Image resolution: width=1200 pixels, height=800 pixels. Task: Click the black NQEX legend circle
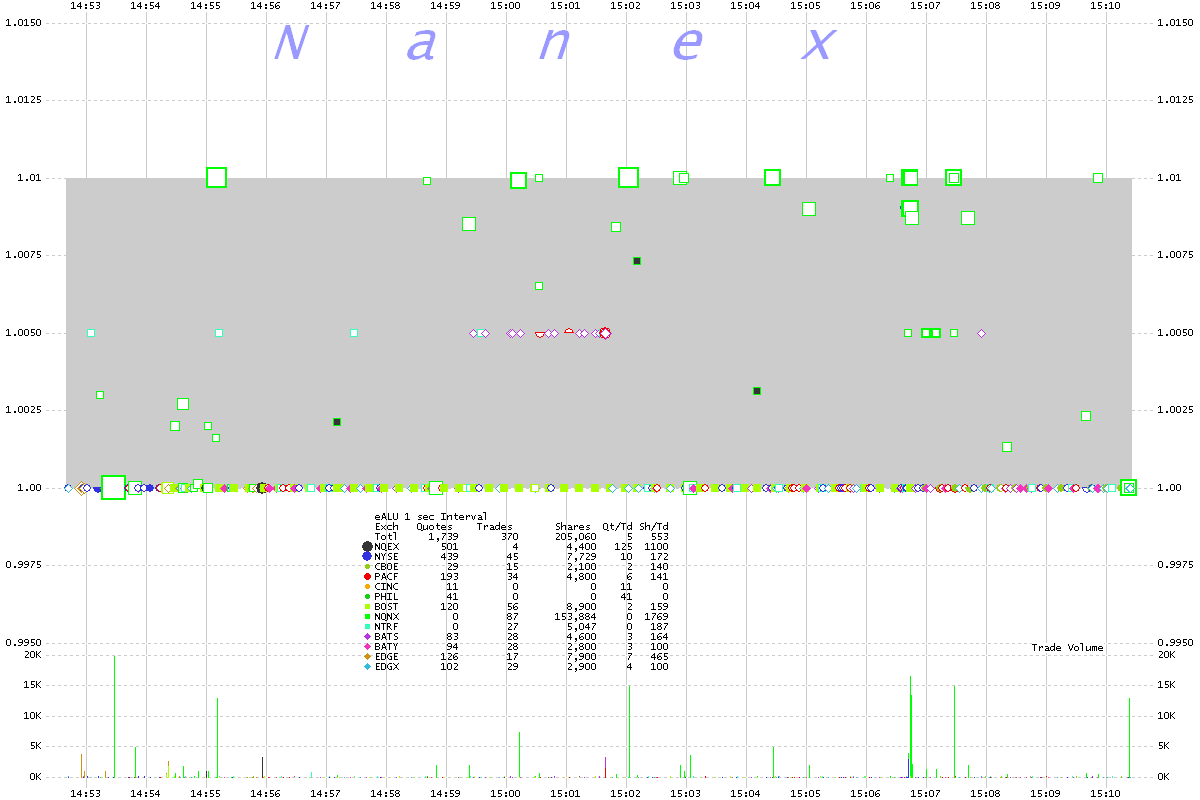tap(367, 546)
